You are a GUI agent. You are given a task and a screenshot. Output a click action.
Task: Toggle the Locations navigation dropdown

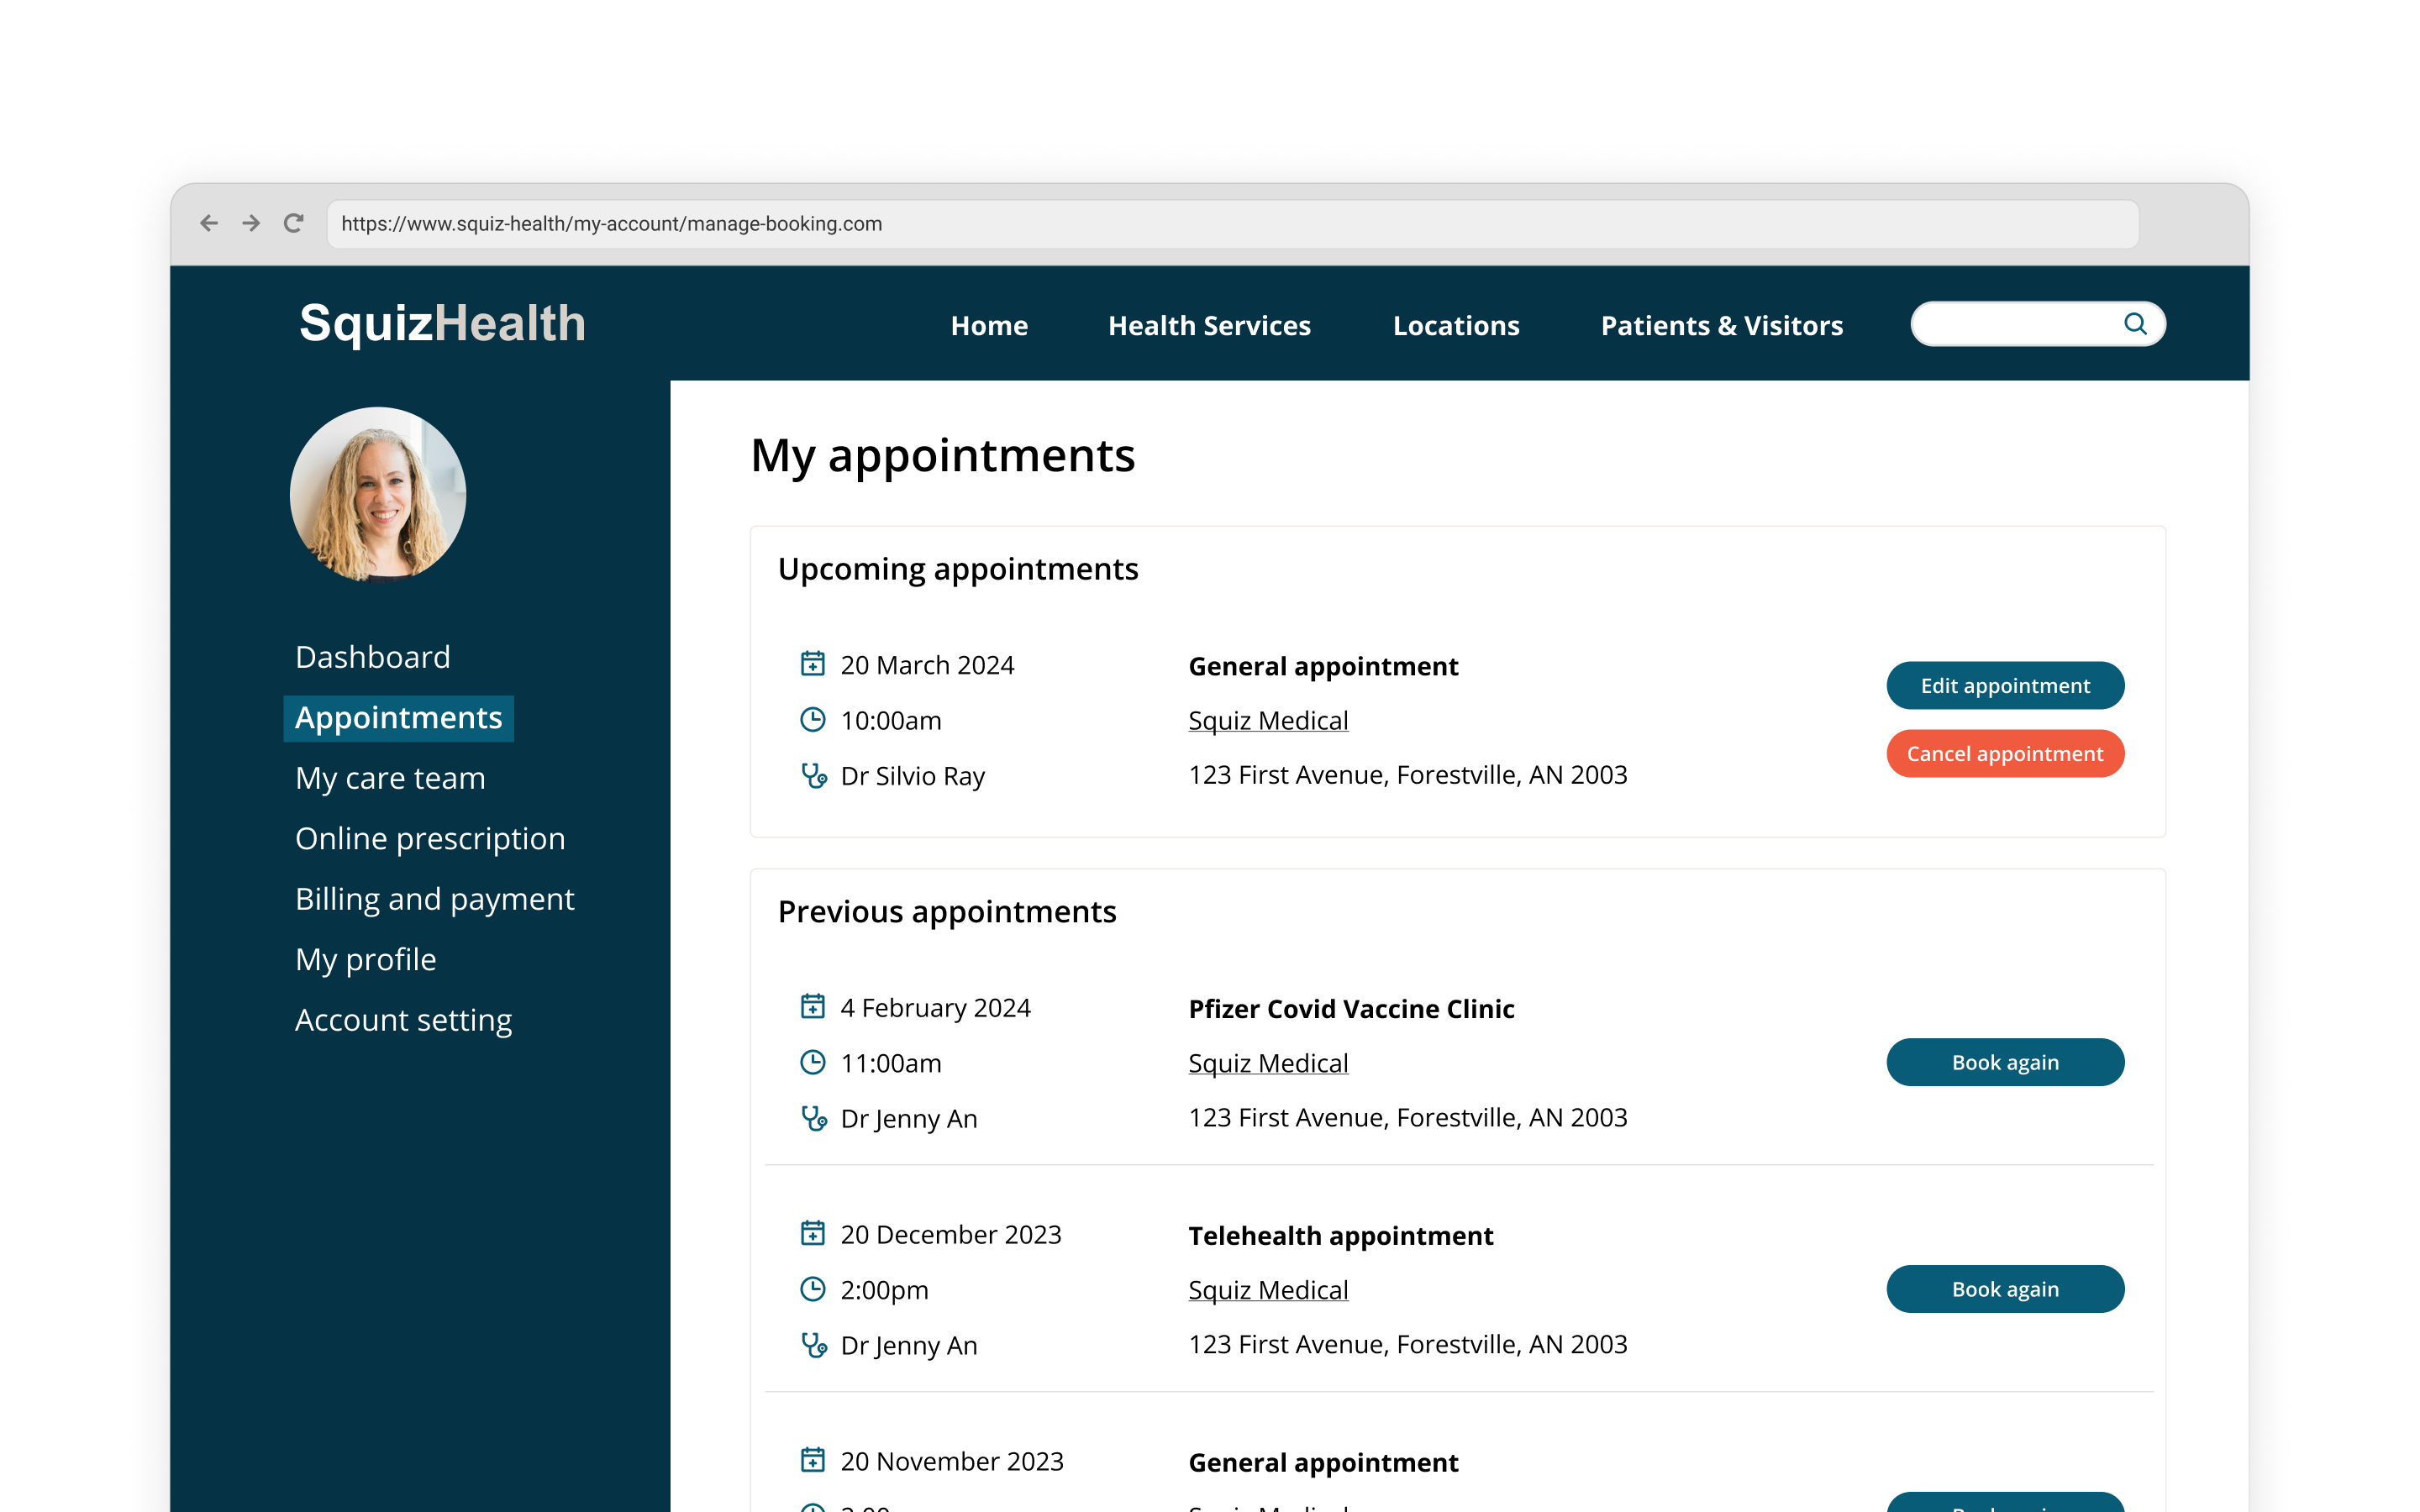pos(1456,326)
